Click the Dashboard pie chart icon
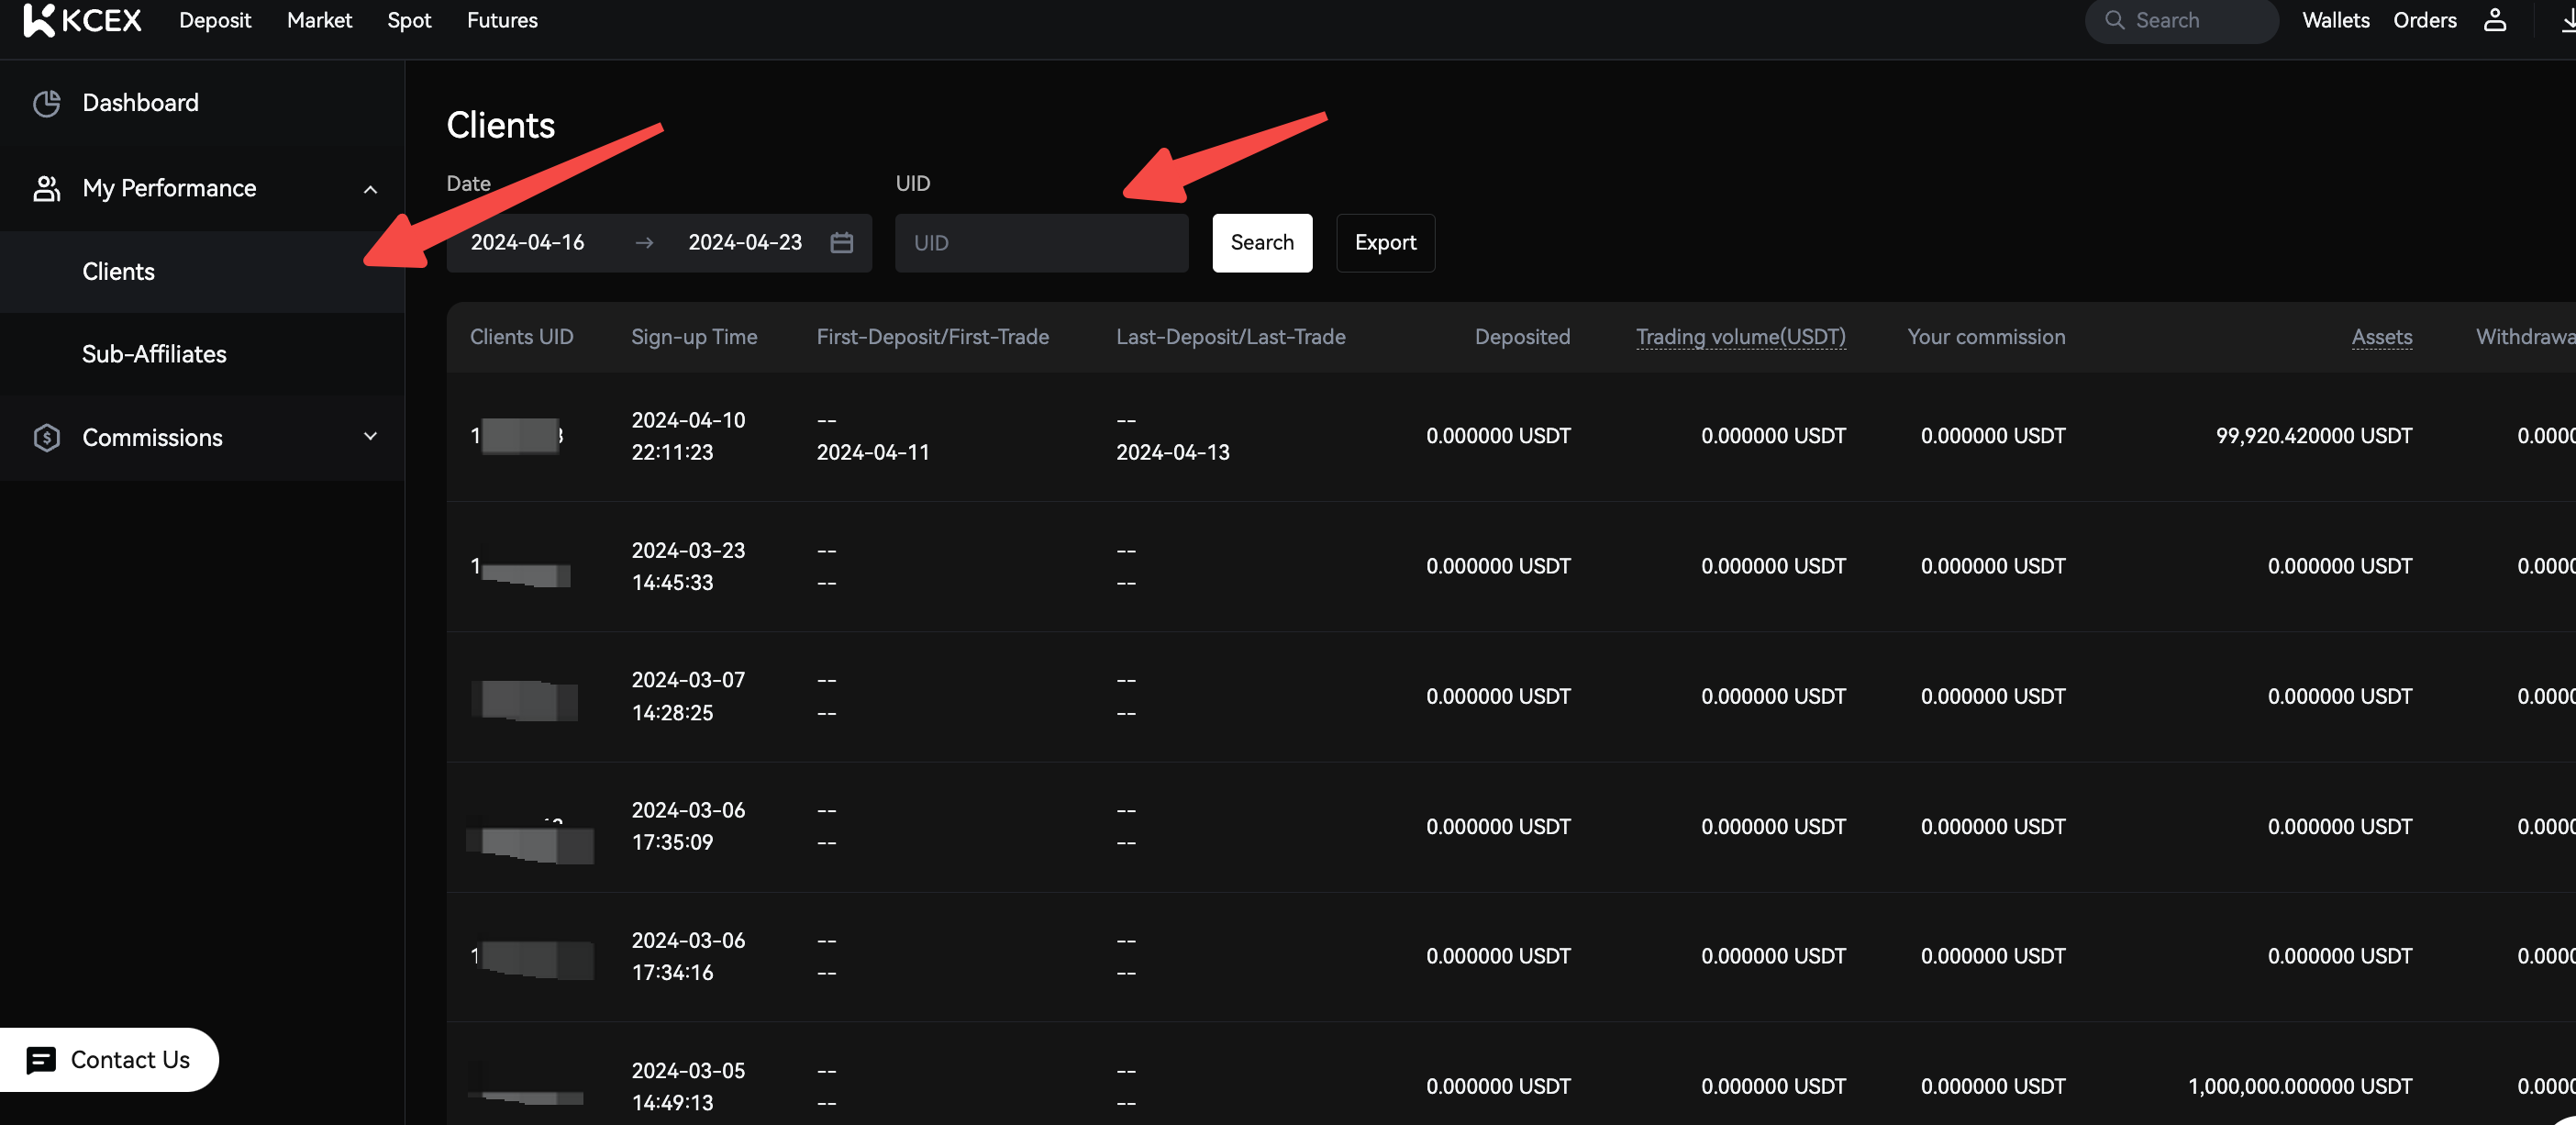 [x=46, y=103]
